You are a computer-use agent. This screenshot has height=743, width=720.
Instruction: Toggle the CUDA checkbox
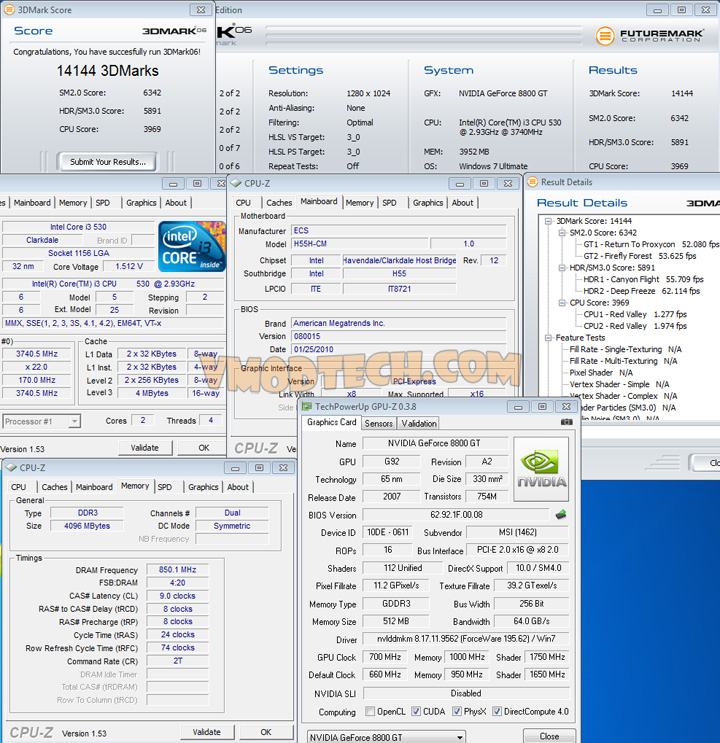click(416, 711)
